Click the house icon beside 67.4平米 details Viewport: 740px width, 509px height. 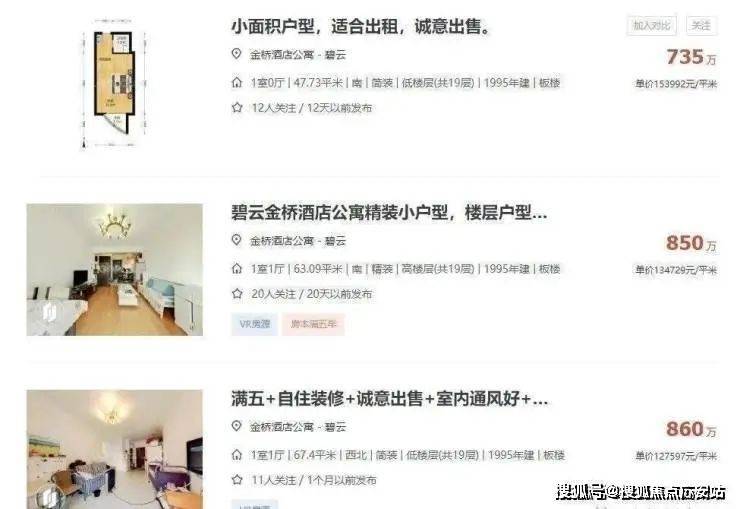pyautogui.click(x=237, y=455)
